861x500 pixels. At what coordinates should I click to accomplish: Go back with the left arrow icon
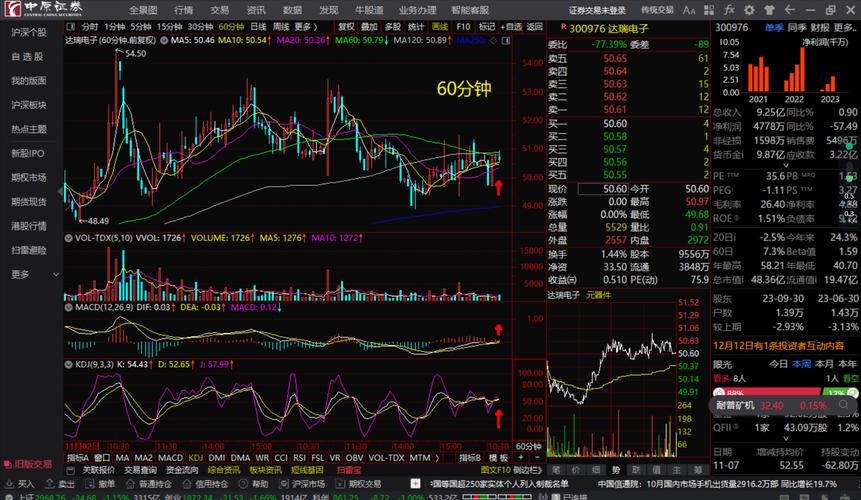point(790,10)
